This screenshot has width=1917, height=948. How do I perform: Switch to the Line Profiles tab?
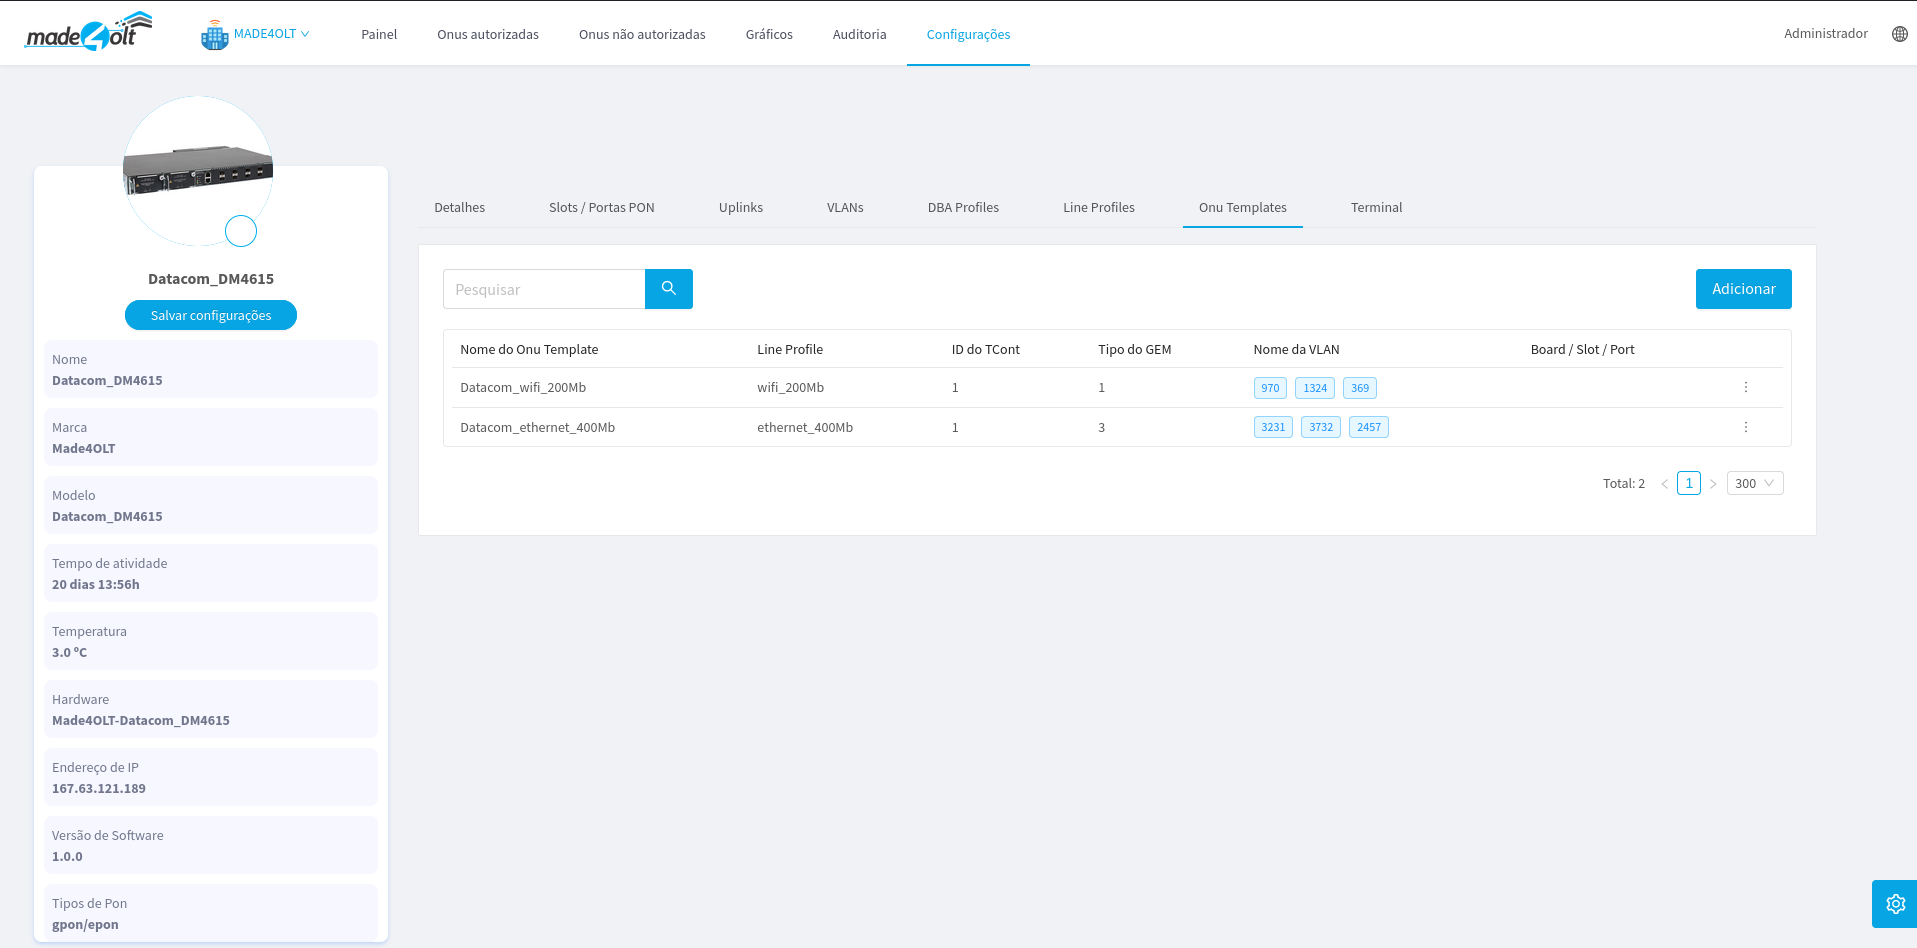[x=1098, y=208]
